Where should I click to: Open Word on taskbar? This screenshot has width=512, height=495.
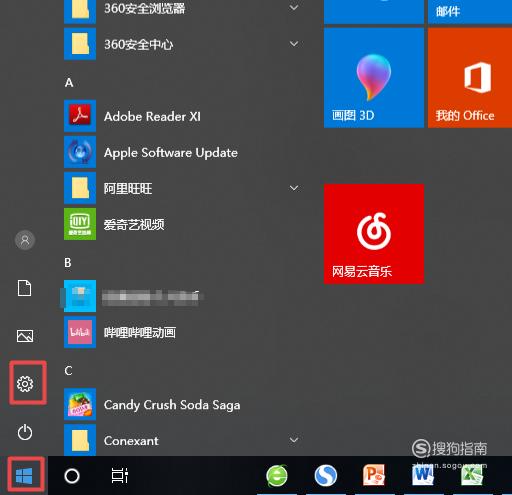(423, 476)
